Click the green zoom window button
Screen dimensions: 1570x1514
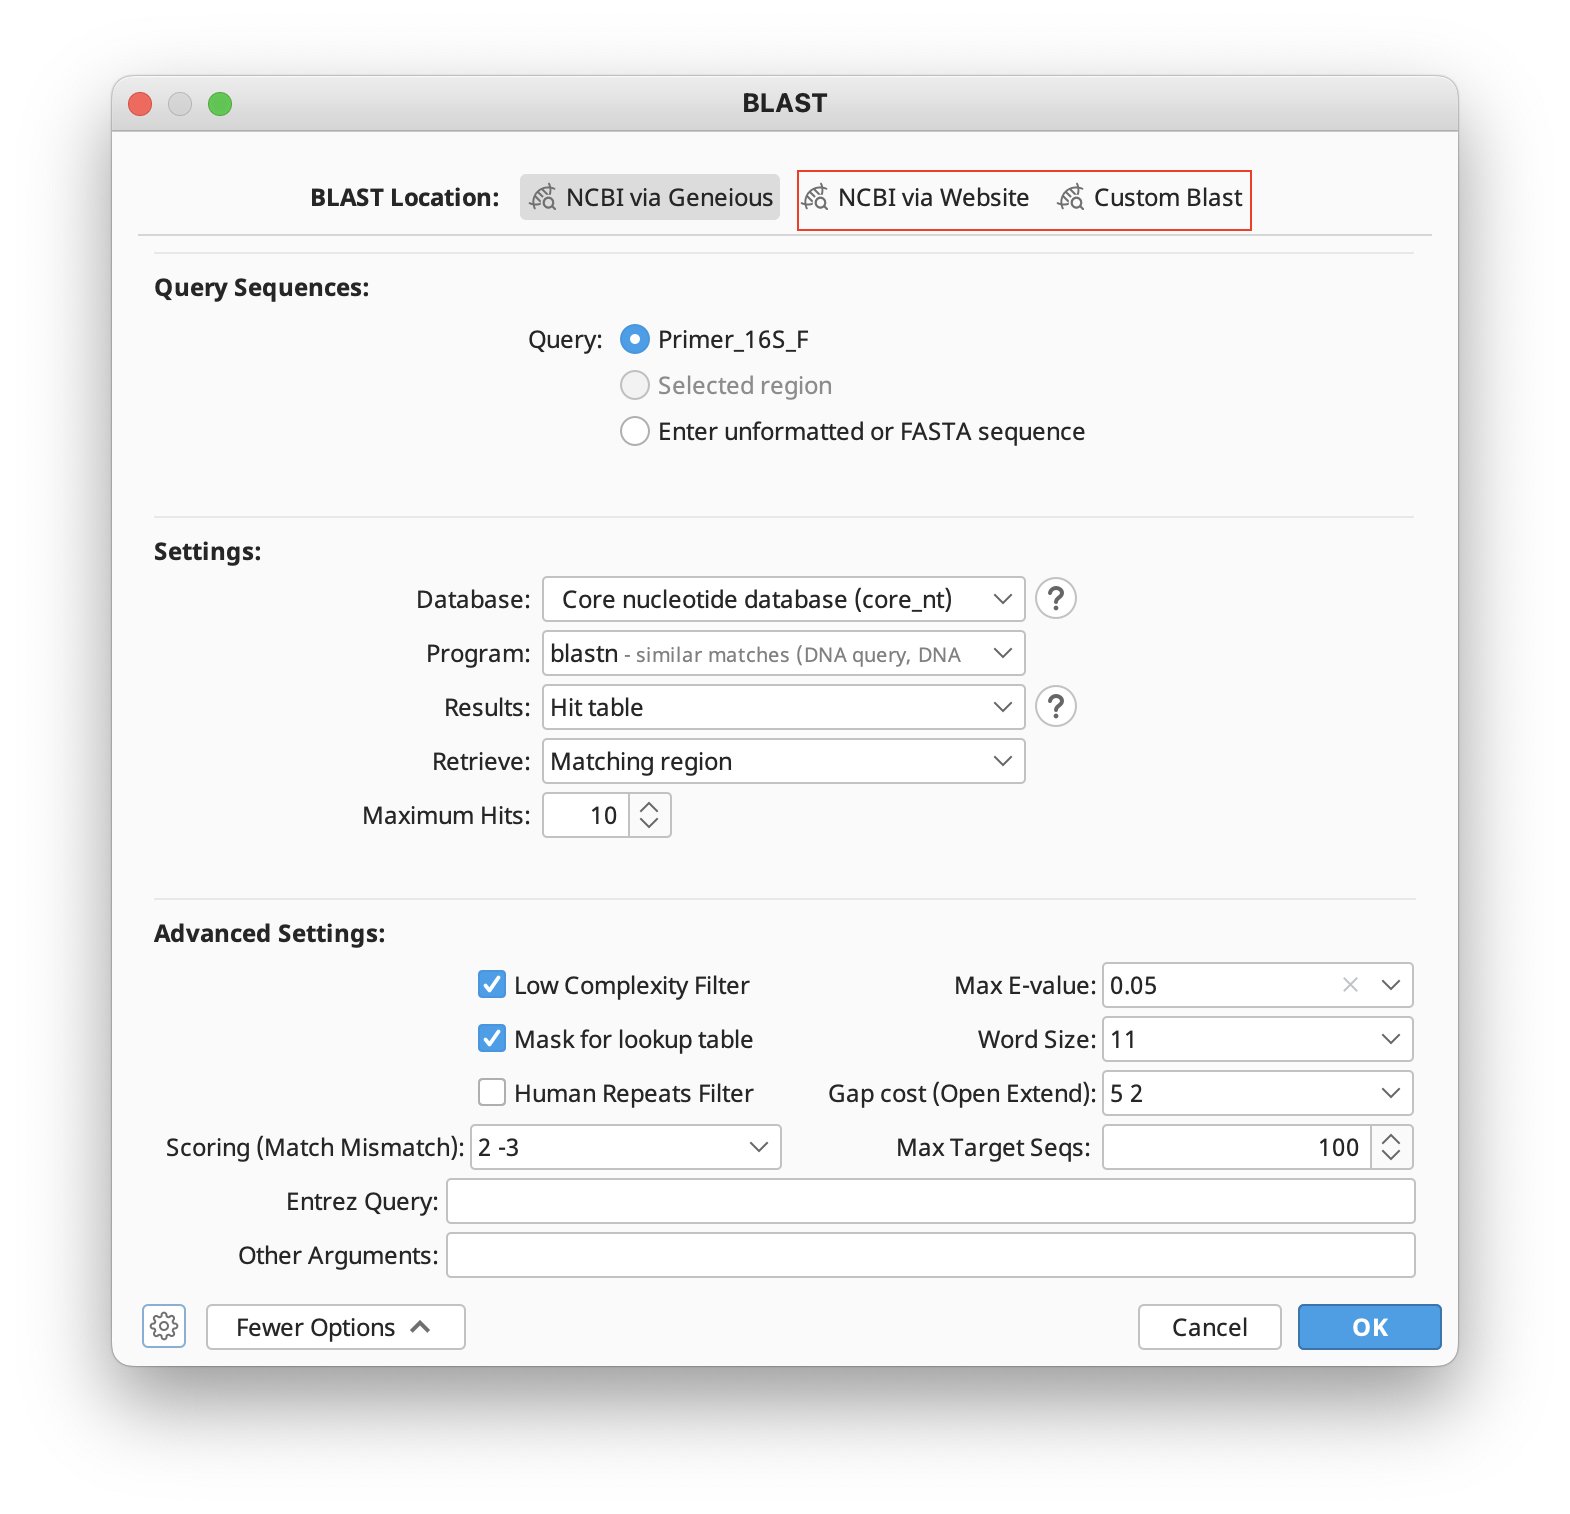click(220, 104)
